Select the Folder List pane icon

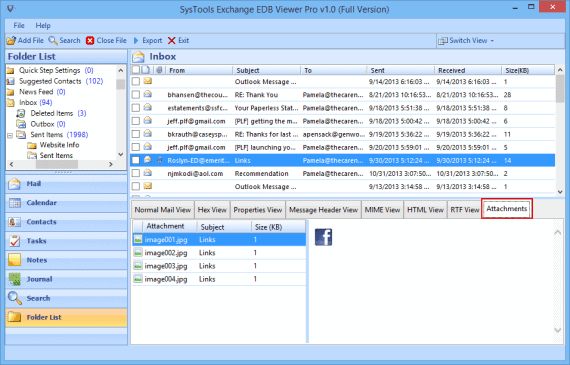tap(15, 317)
